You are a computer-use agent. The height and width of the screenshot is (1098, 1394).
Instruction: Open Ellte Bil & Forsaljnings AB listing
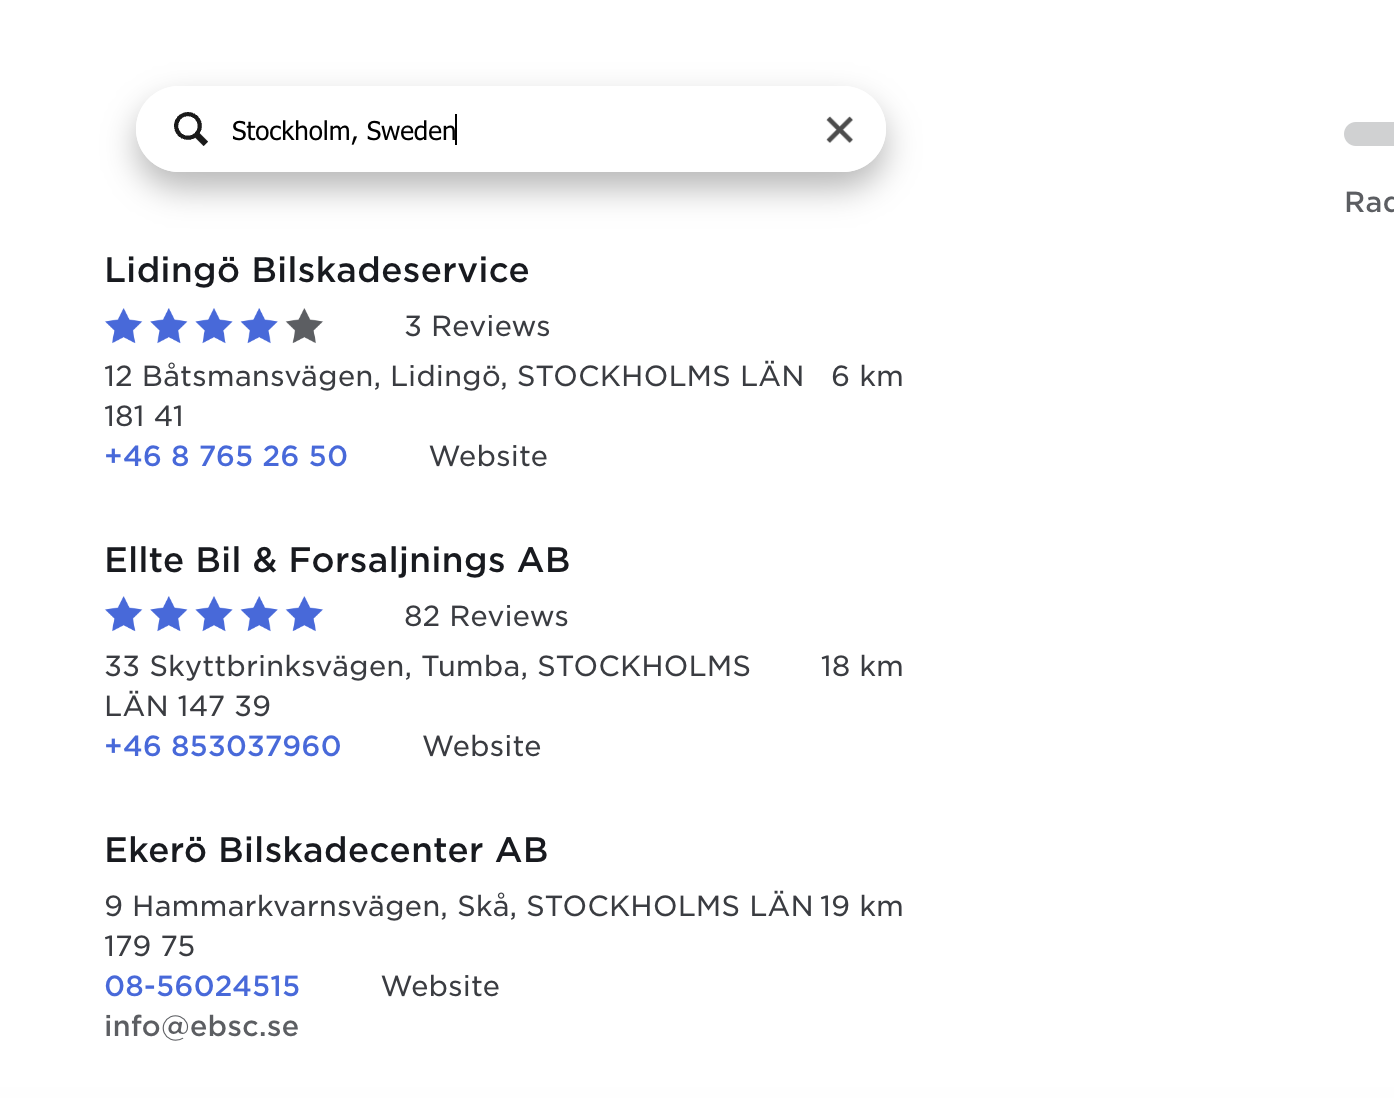pos(337,560)
